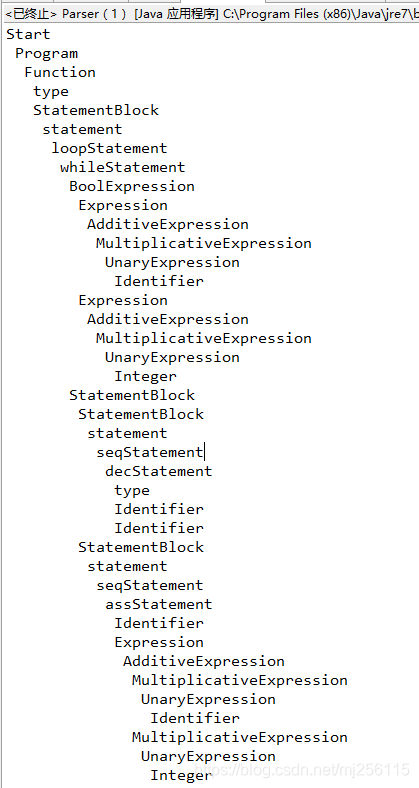
Task: Click the Start root line in console
Action: point(28,35)
